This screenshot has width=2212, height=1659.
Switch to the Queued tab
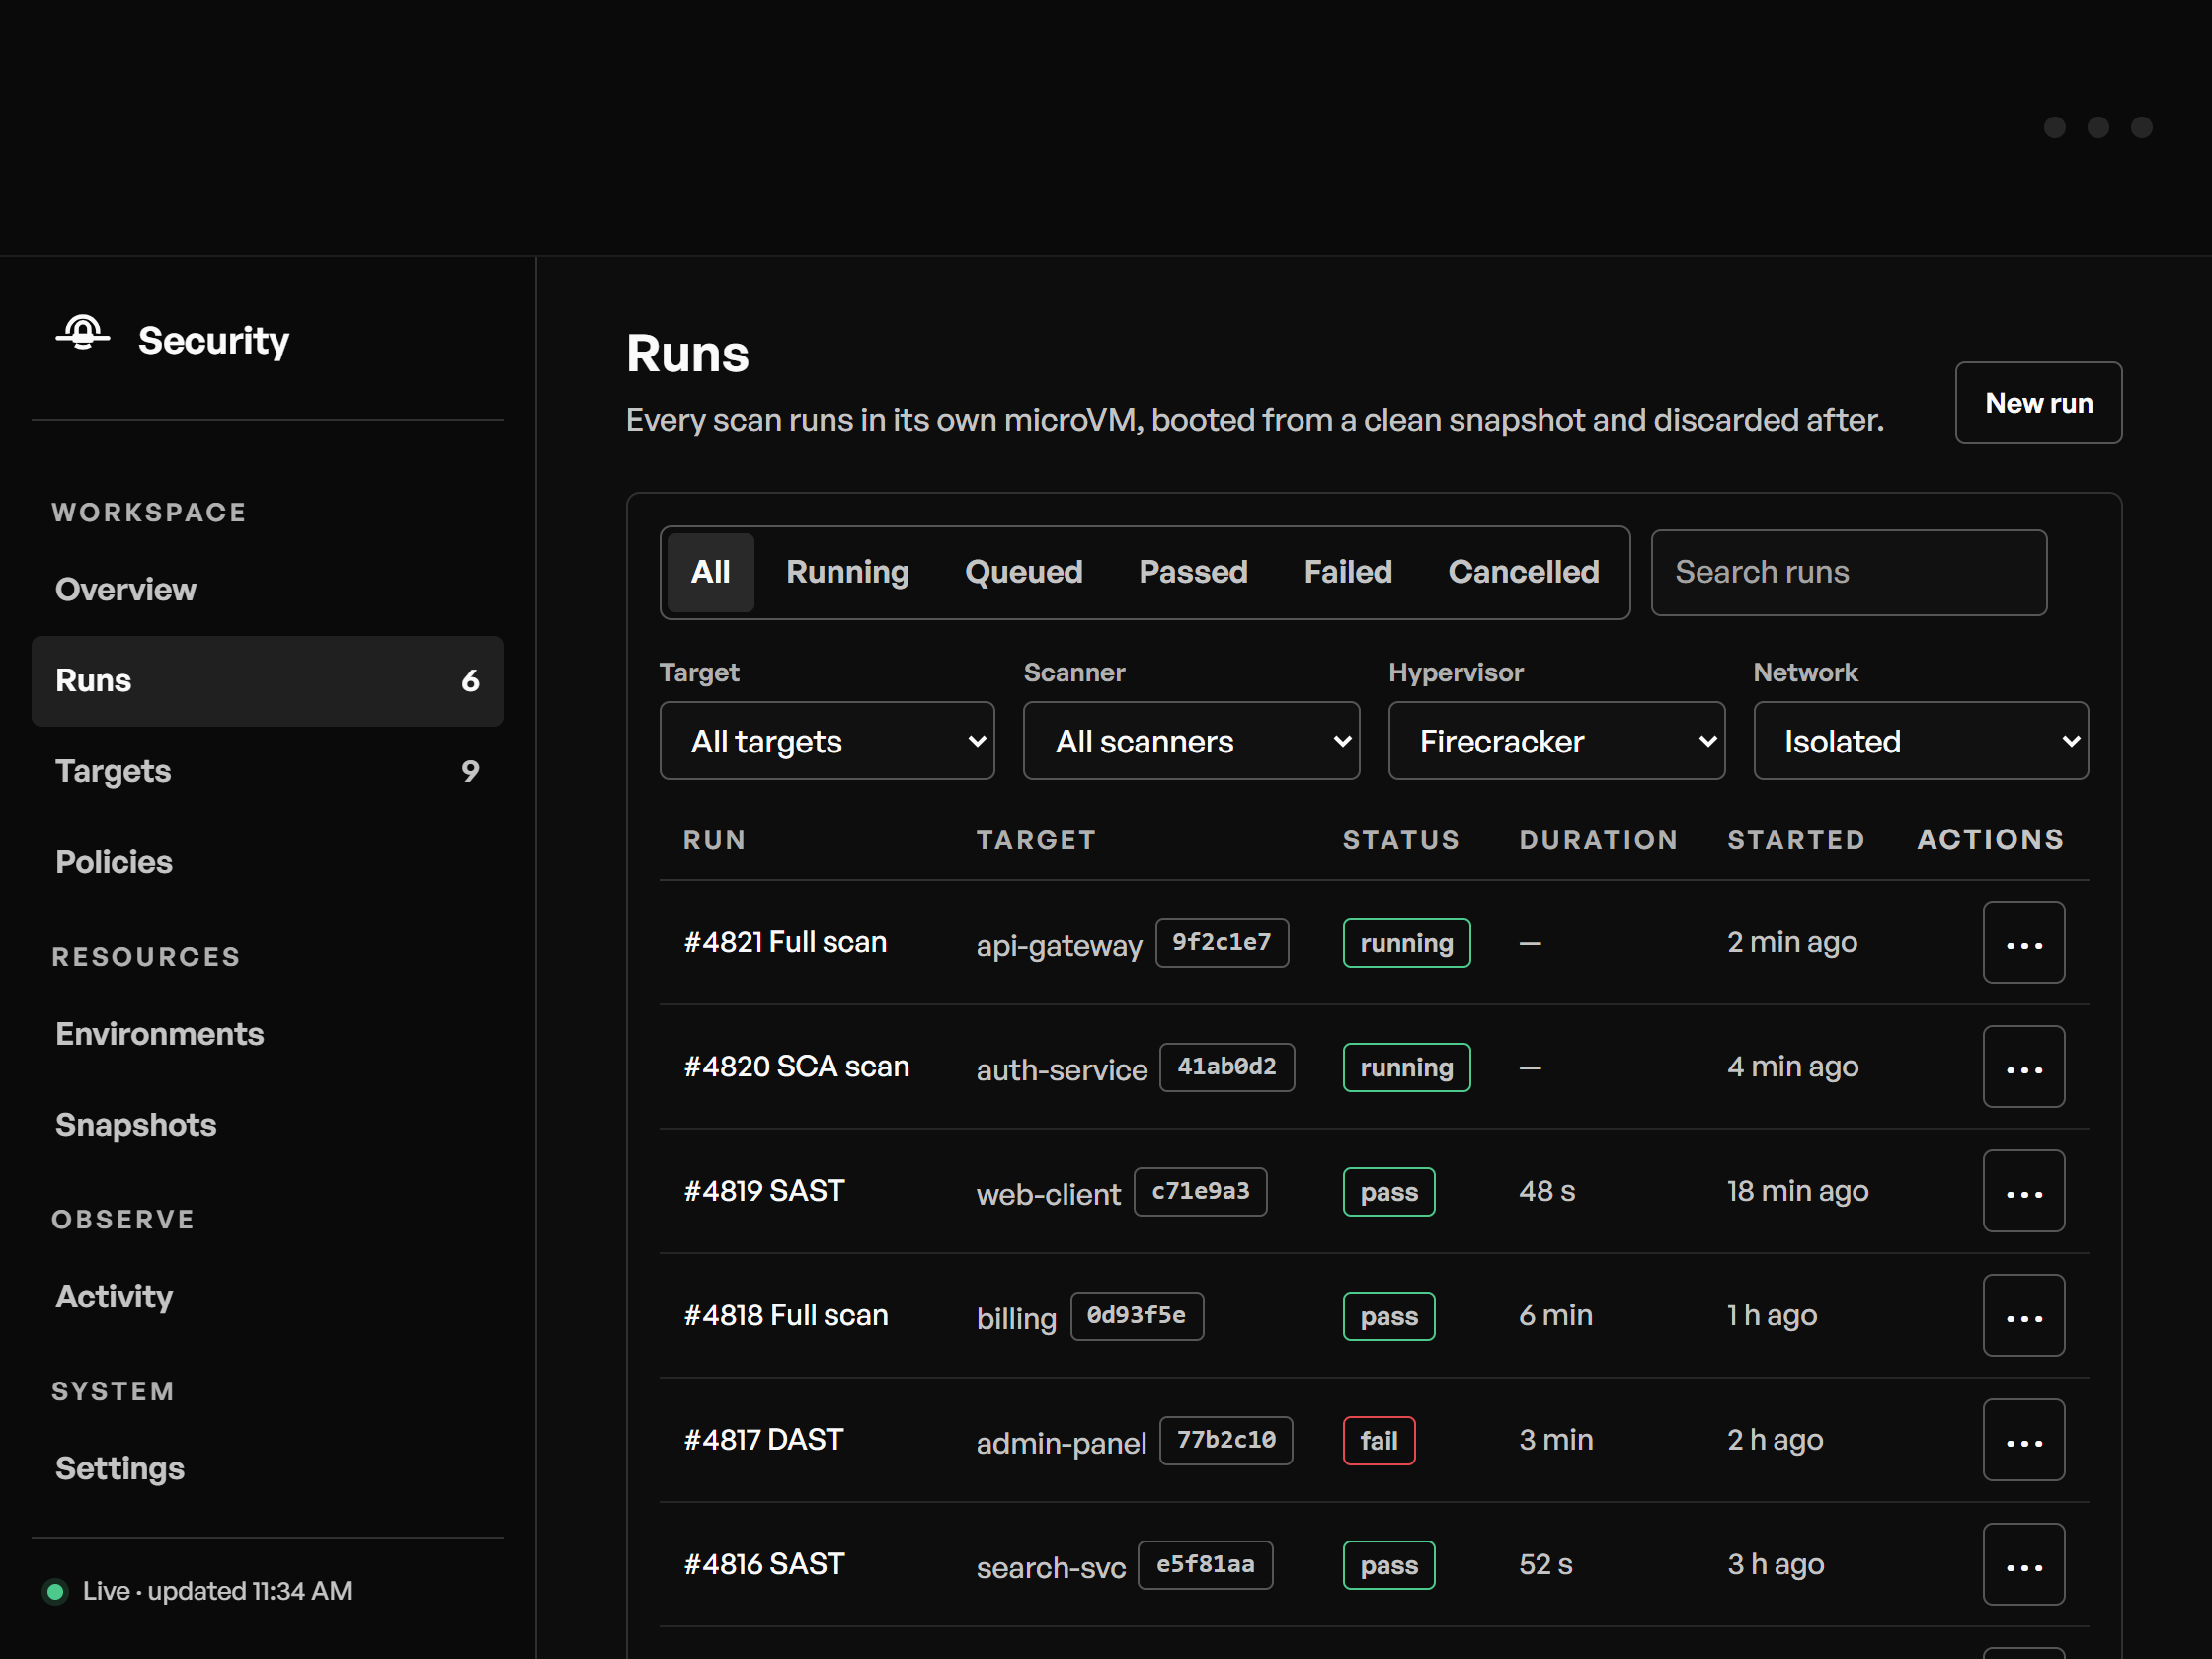pyautogui.click(x=1023, y=572)
